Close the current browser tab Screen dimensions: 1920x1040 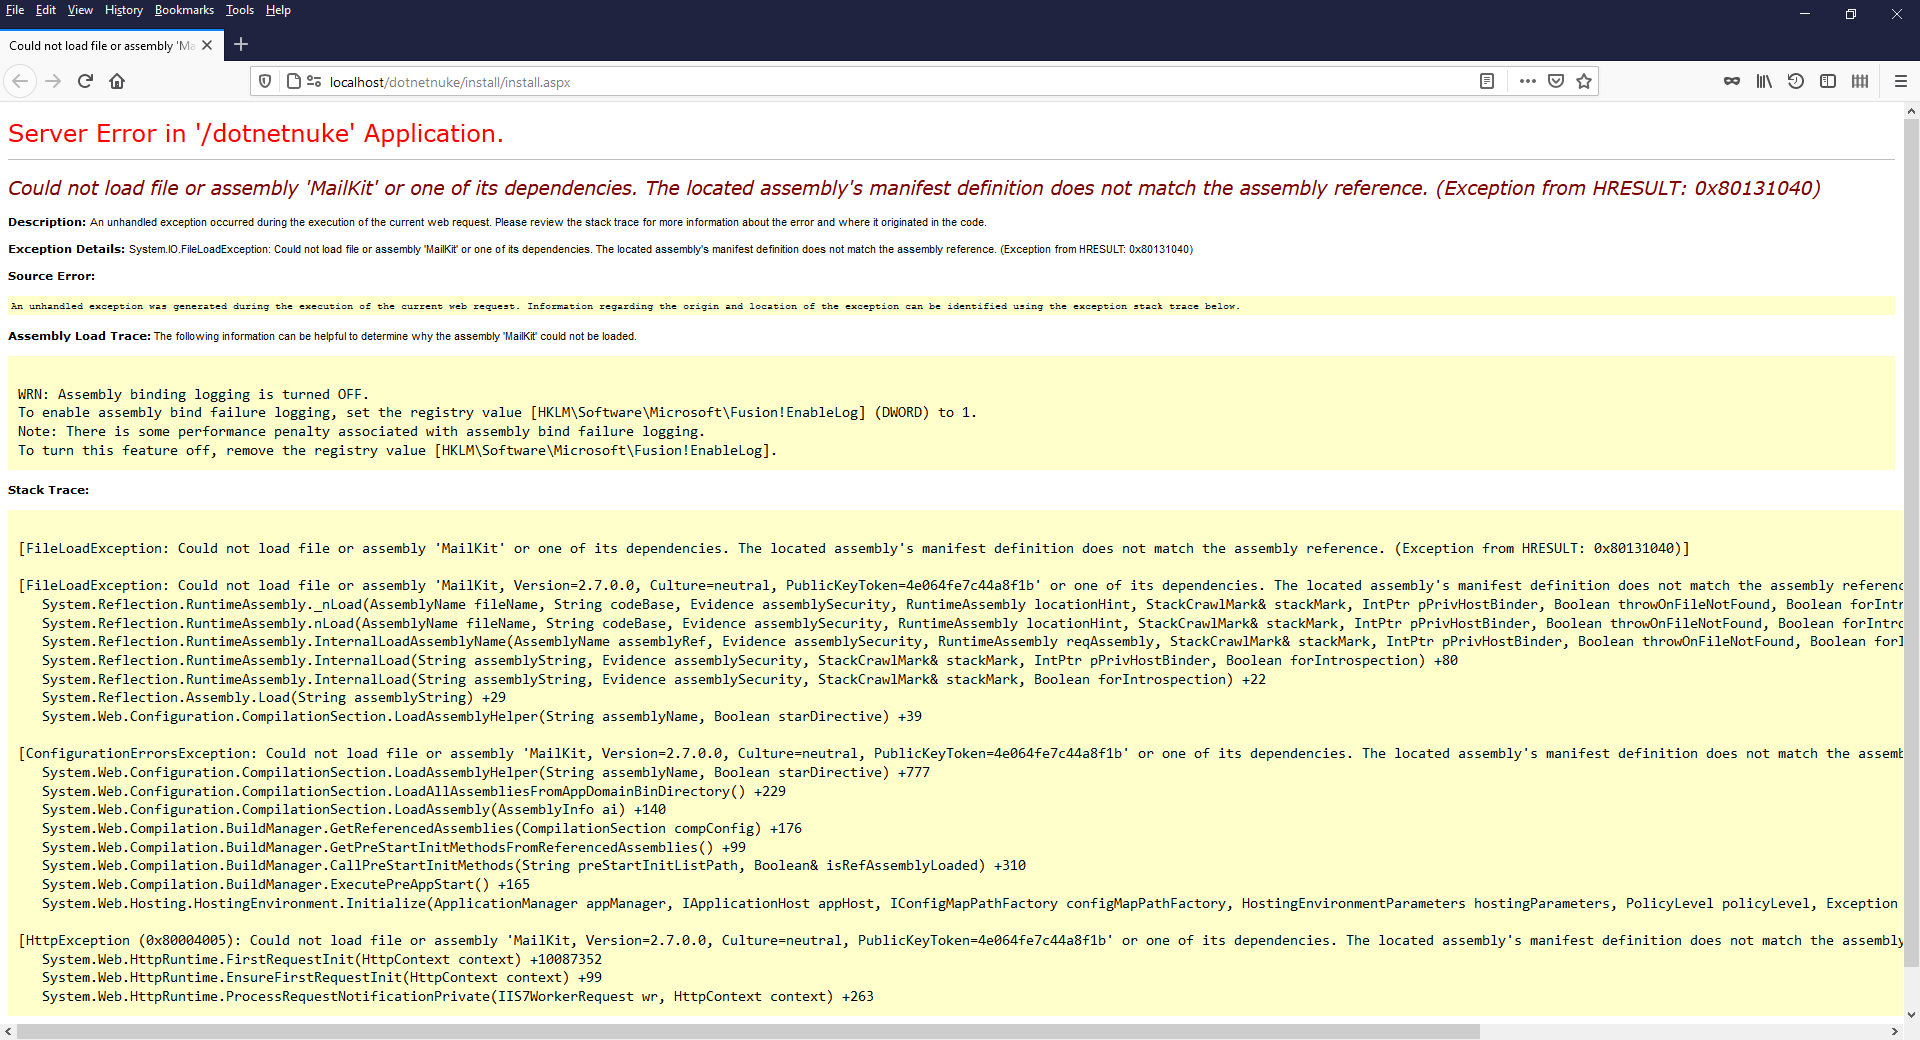tap(207, 45)
